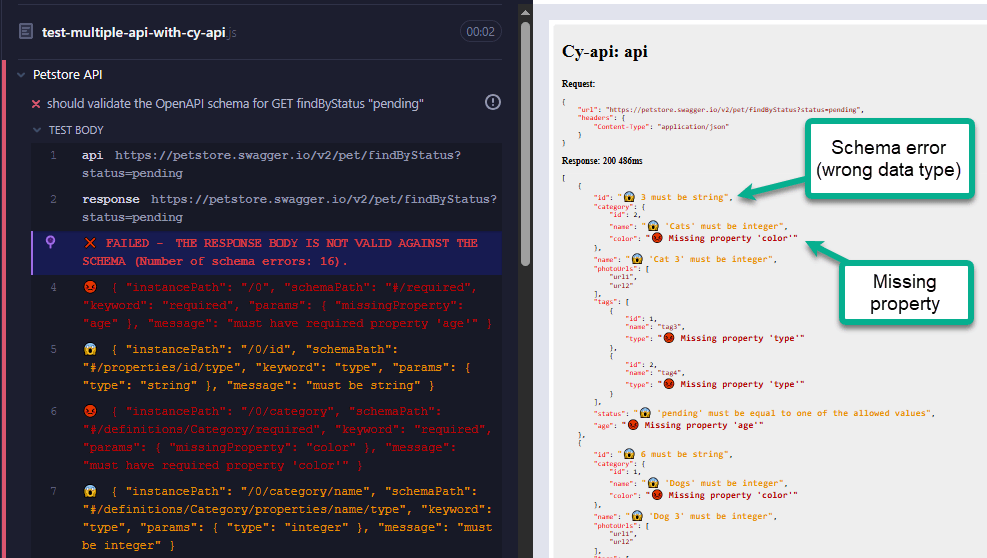Collapse the Petstore API suite chevron

coord(21,75)
